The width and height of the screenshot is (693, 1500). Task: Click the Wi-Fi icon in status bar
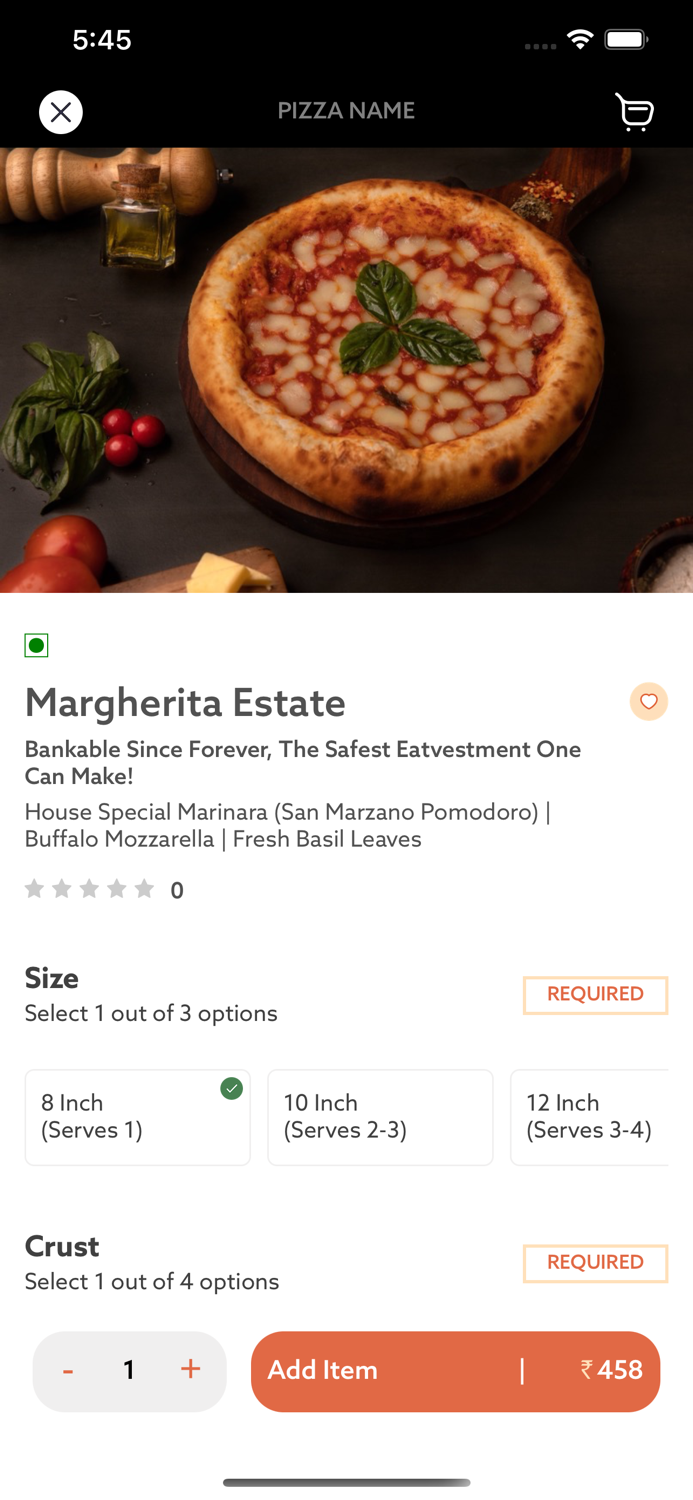[x=582, y=40]
